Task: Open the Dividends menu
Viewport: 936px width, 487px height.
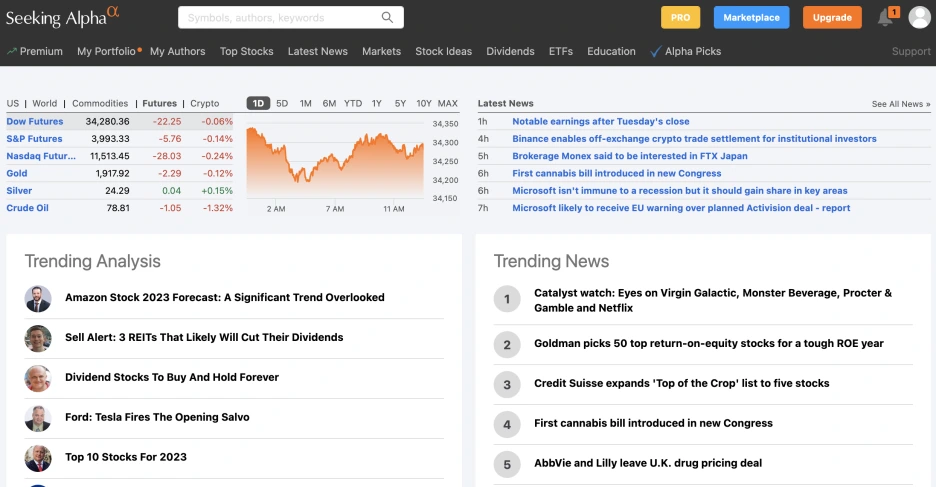Action: coord(510,51)
